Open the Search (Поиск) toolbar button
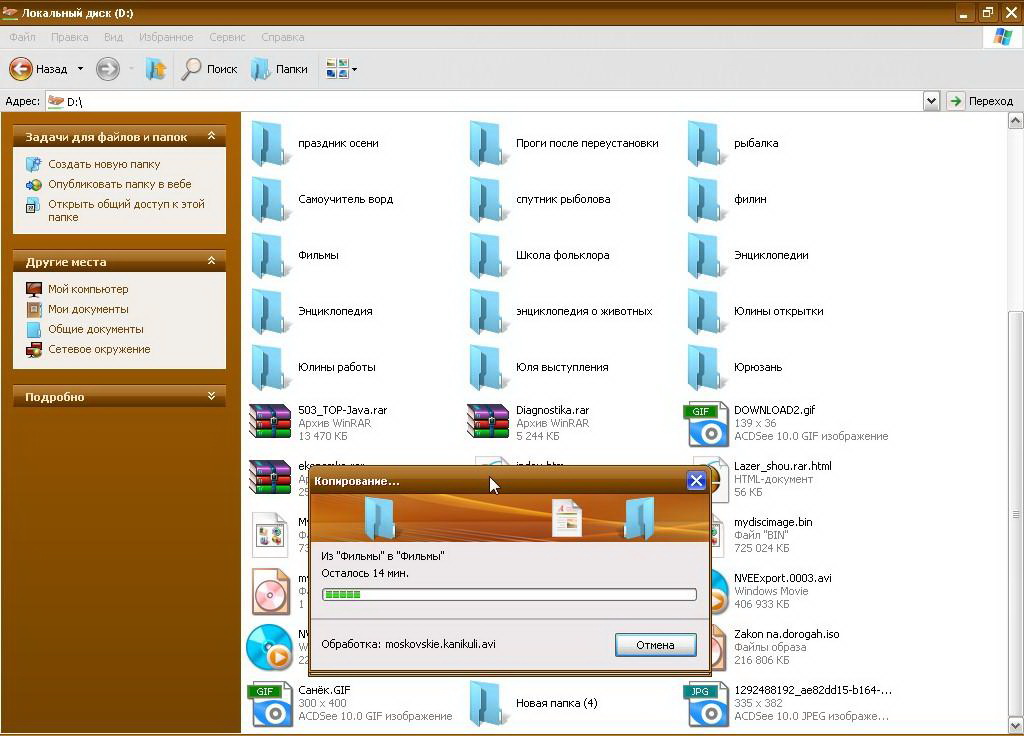The width and height of the screenshot is (1024, 736). 209,69
